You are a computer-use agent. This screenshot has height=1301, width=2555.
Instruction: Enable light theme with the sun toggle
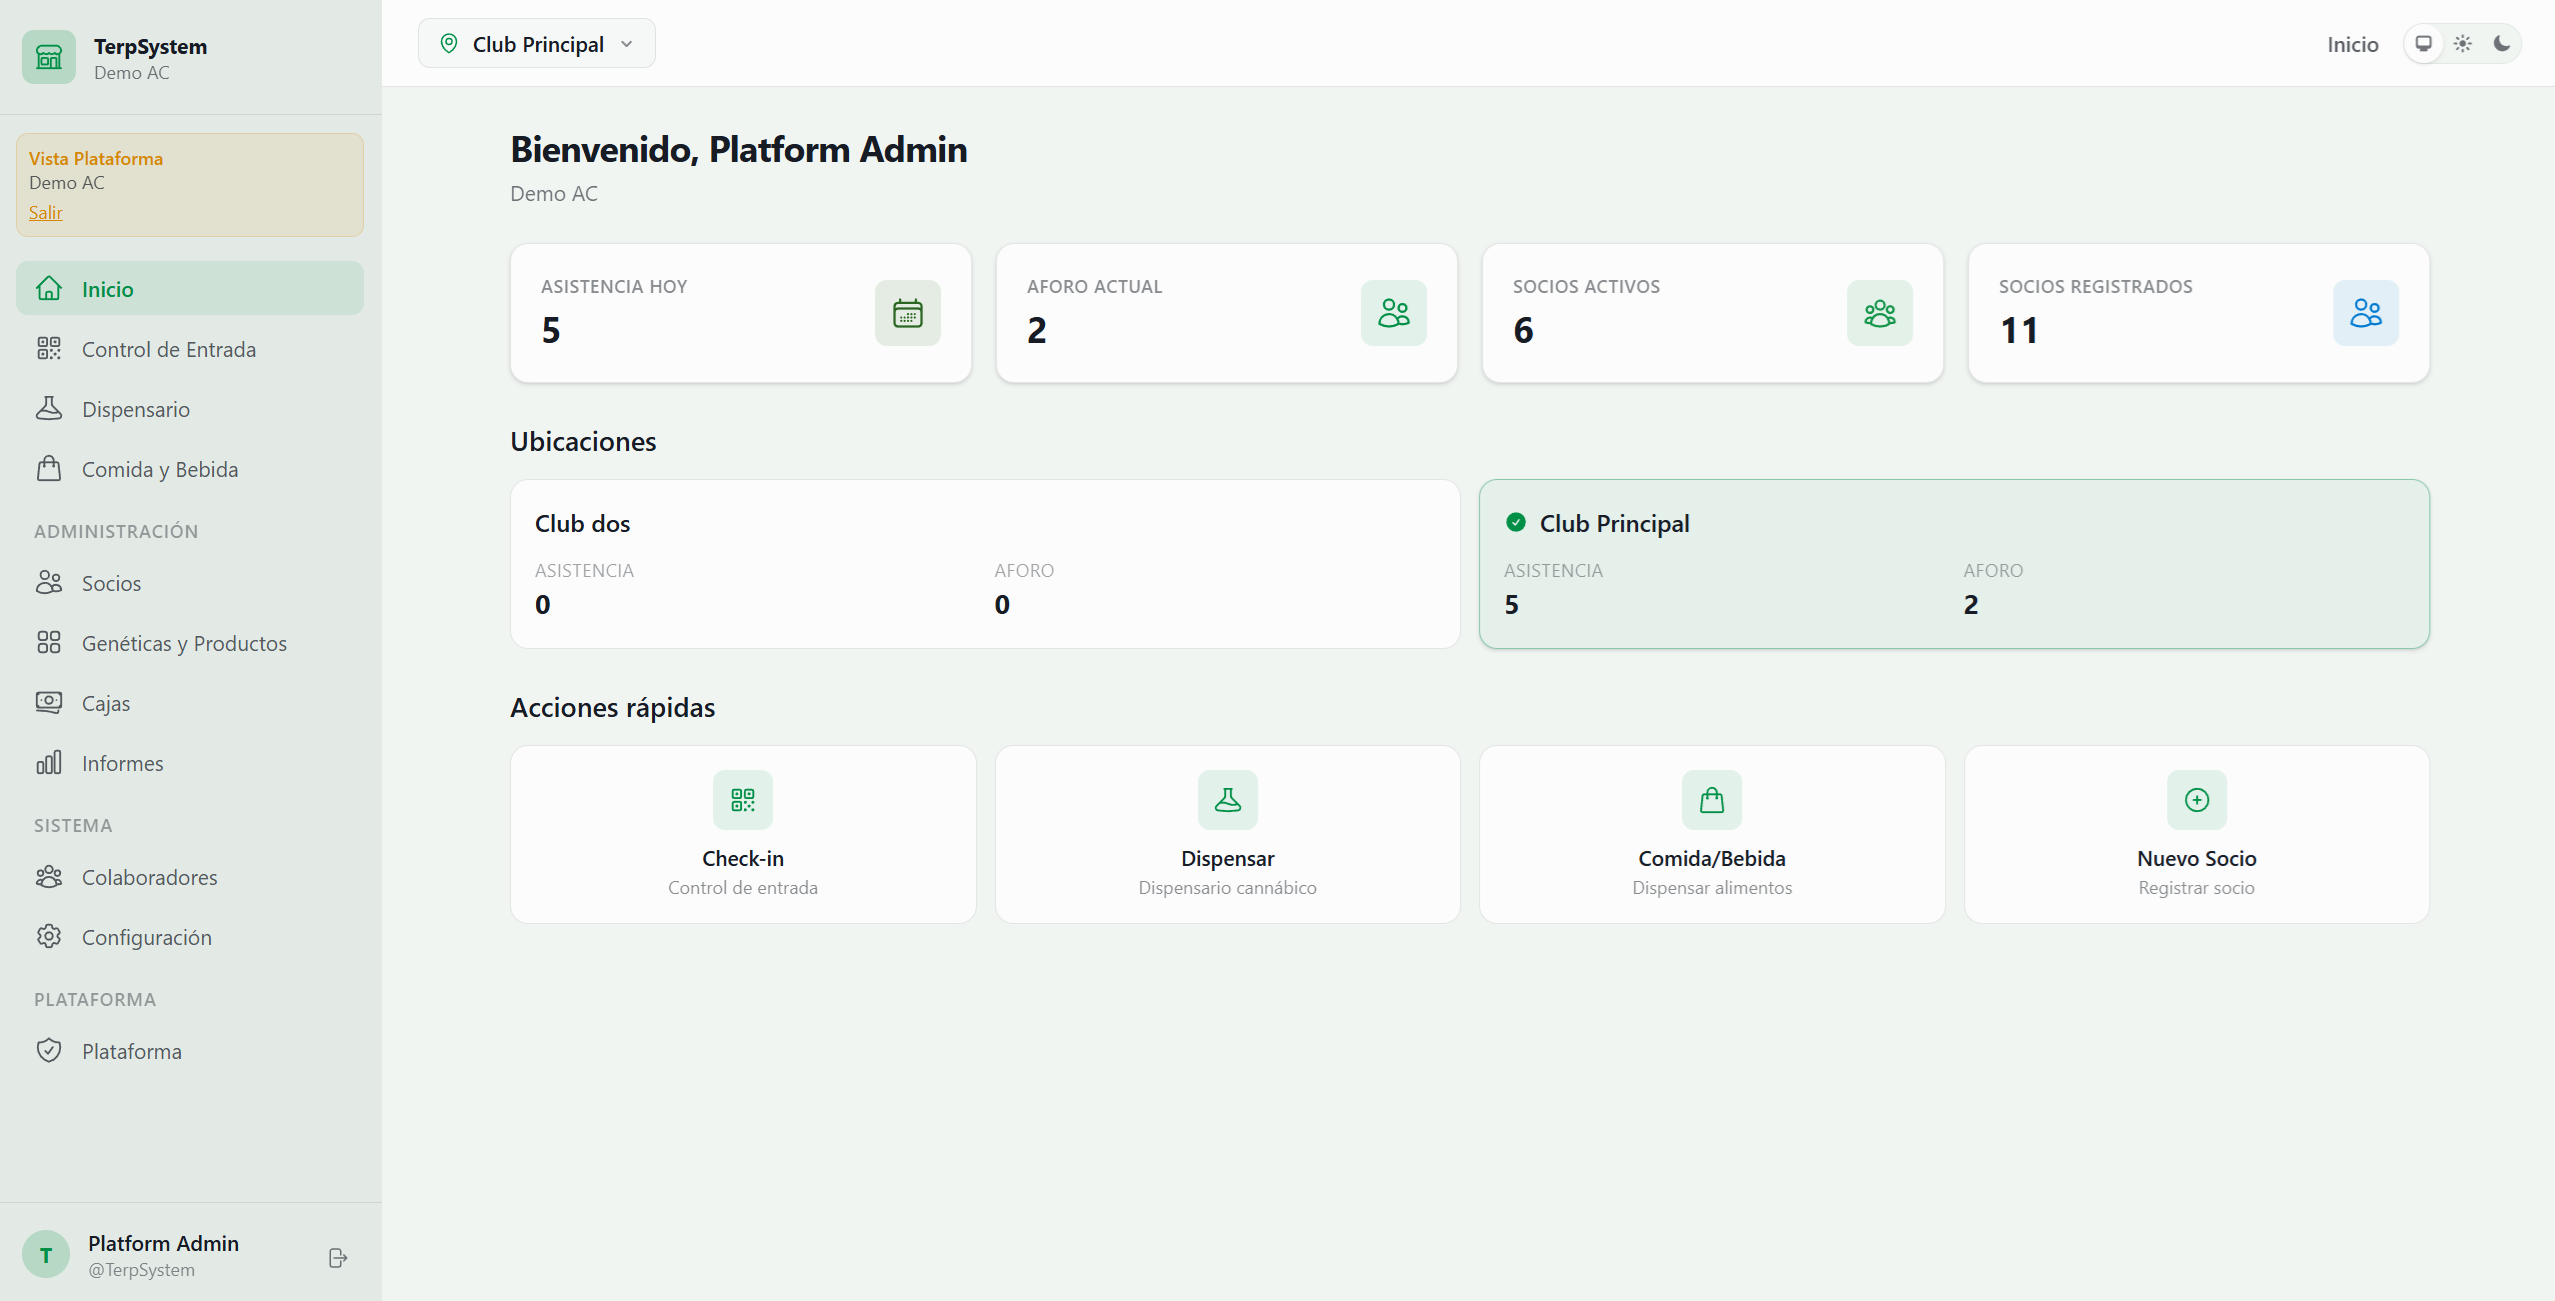tap(2463, 43)
